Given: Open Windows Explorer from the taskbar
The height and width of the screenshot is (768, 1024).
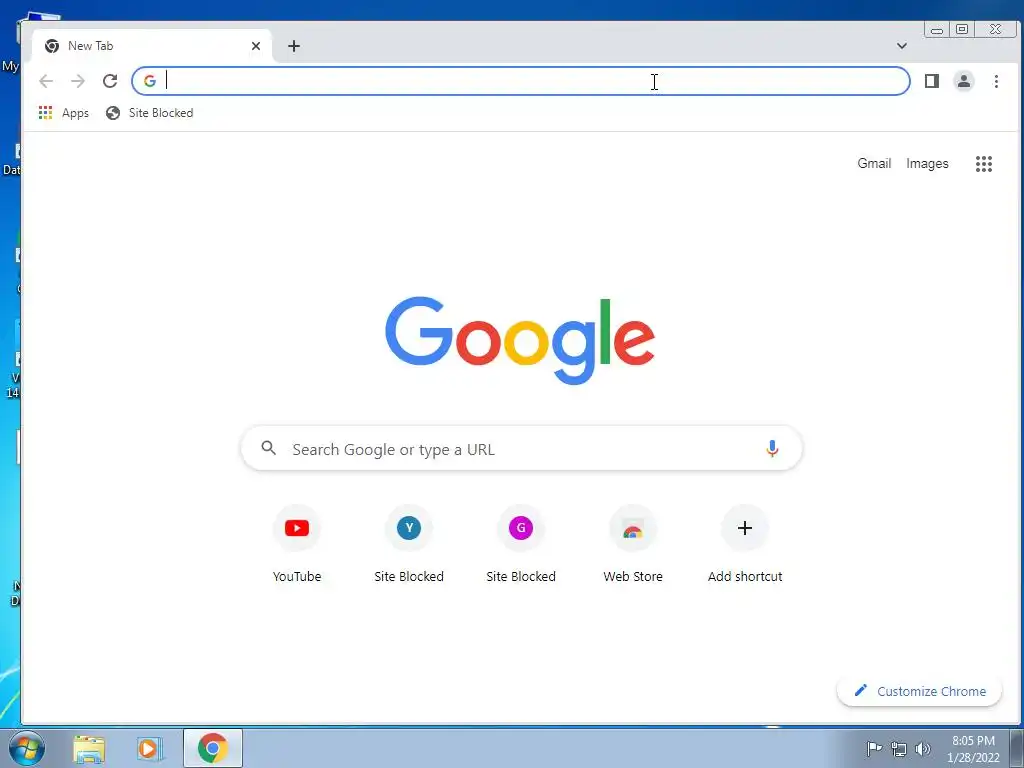Looking at the screenshot, I should point(89,749).
